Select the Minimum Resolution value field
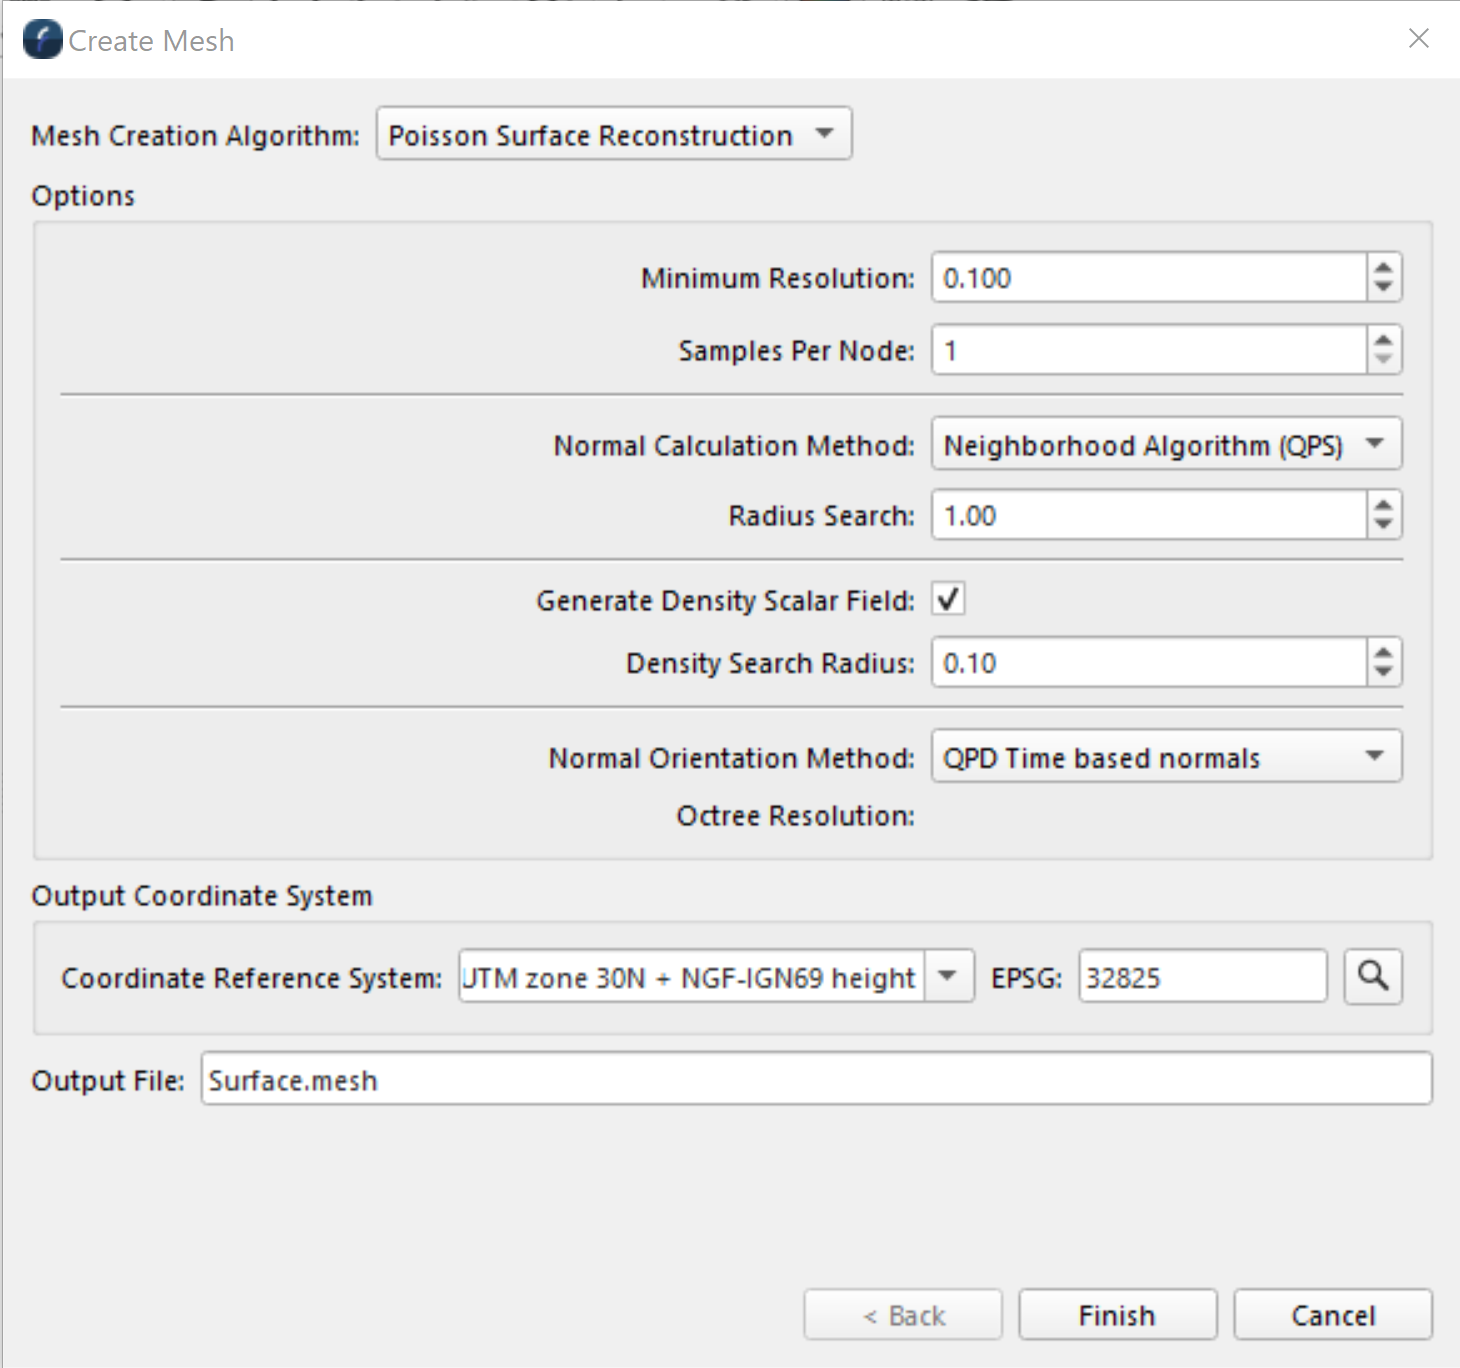The image size is (1460, 1368). (x=1148, y=277)
